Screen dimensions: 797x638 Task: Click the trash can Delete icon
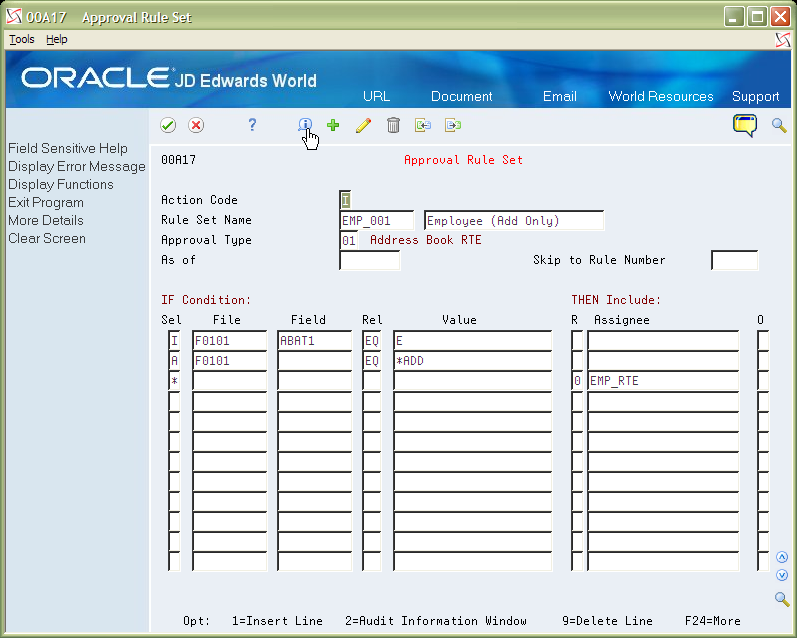pos(393,125)
